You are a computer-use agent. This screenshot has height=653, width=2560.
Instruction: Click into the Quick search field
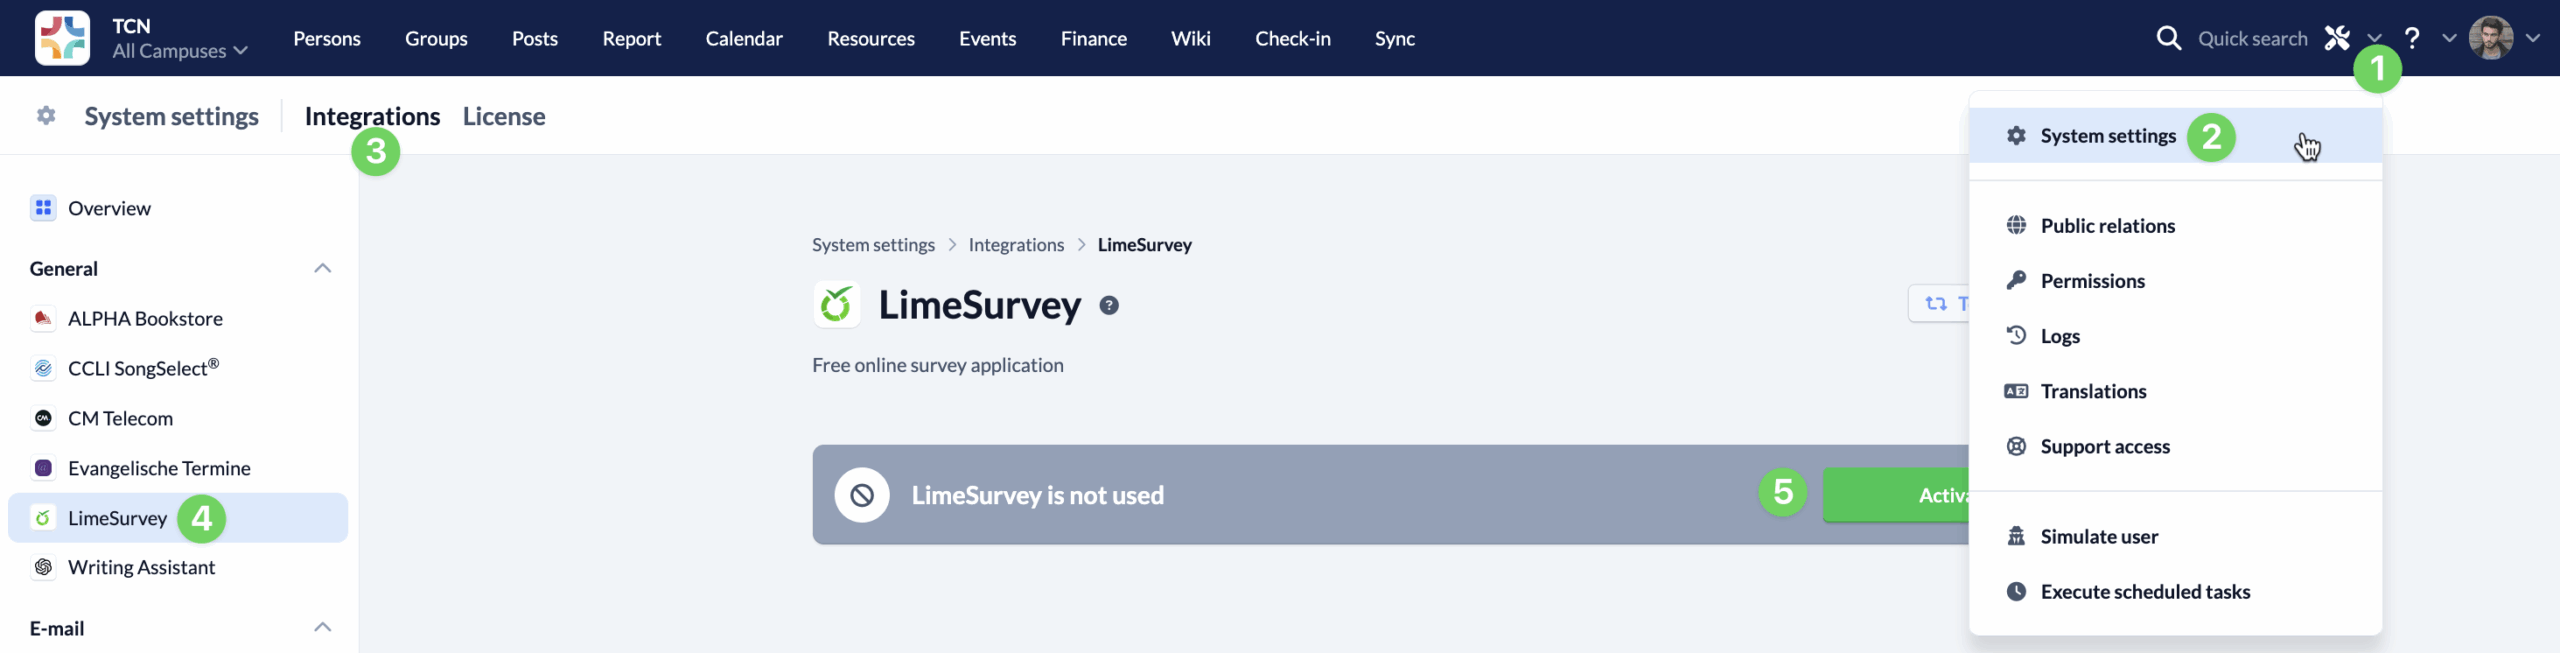click(x=2252, y=38)
